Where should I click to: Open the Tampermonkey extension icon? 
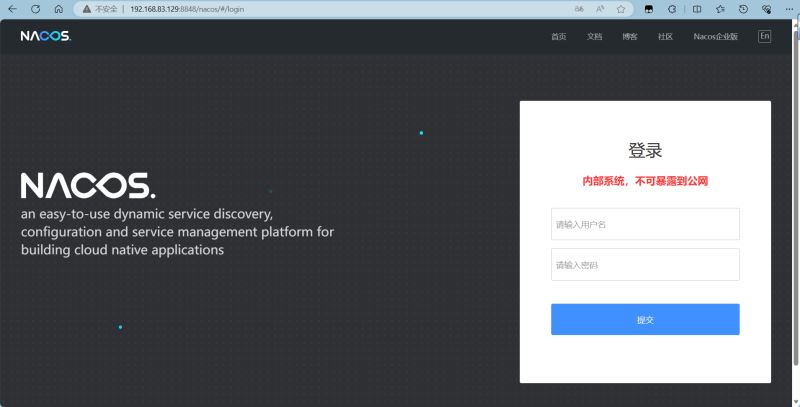coord(648,9)
